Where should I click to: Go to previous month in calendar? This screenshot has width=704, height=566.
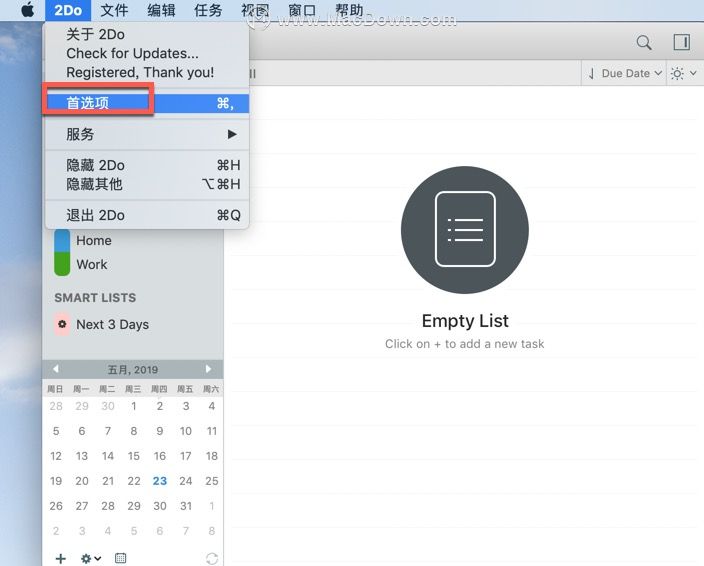56,369
